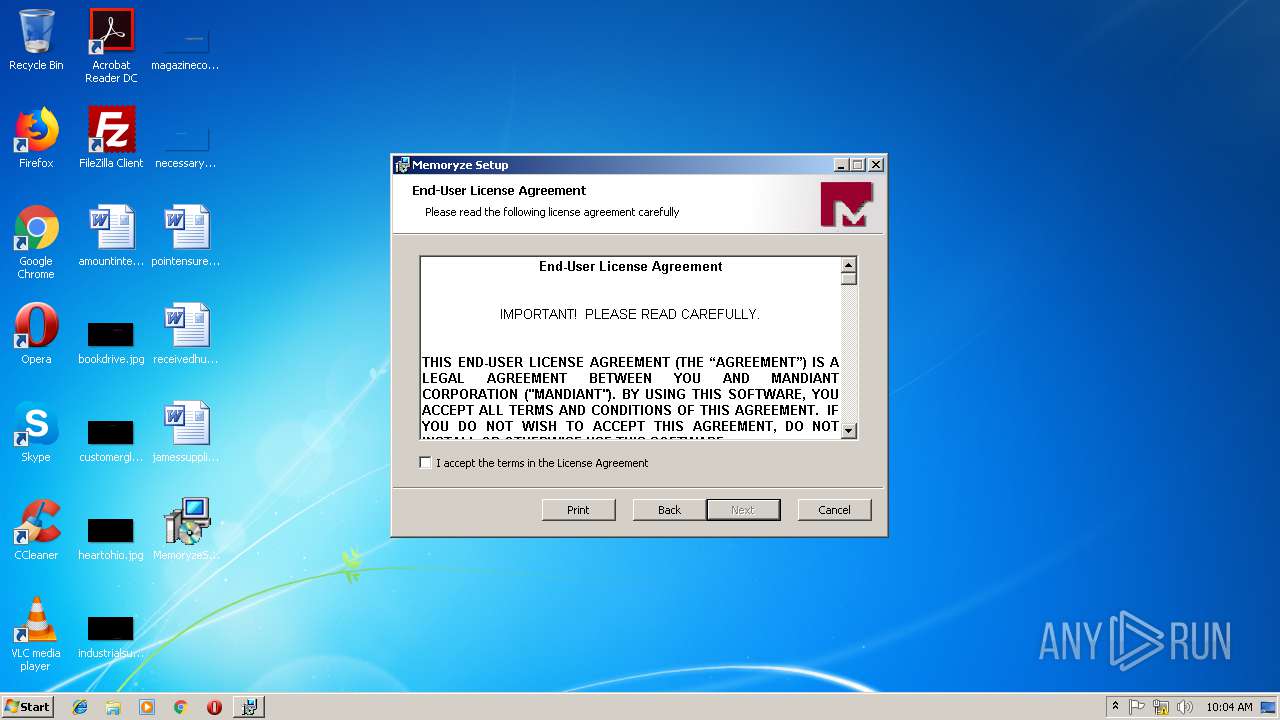
Task: Show hidden tray icons arrow
Action: click(x=1115, y=707)
